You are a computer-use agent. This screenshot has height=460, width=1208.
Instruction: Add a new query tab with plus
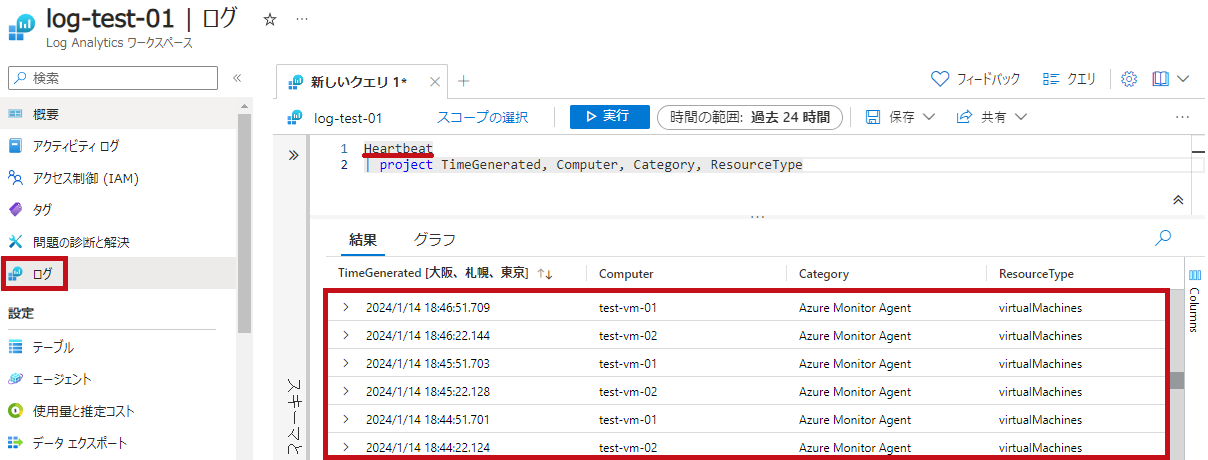click(x=463, y=81)
